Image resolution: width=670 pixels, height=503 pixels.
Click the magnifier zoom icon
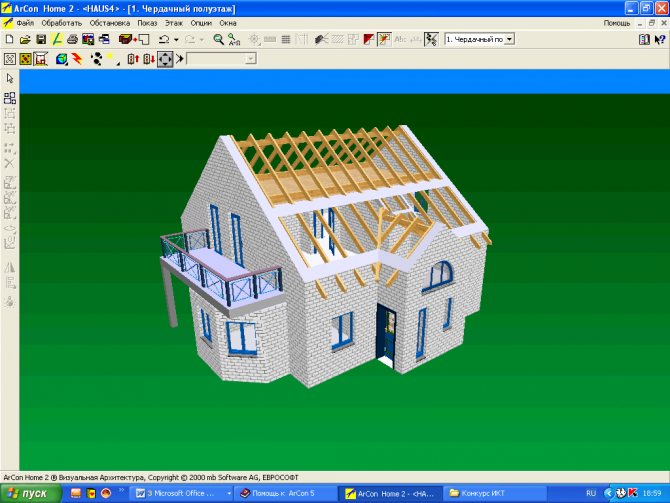coord(219,39)
